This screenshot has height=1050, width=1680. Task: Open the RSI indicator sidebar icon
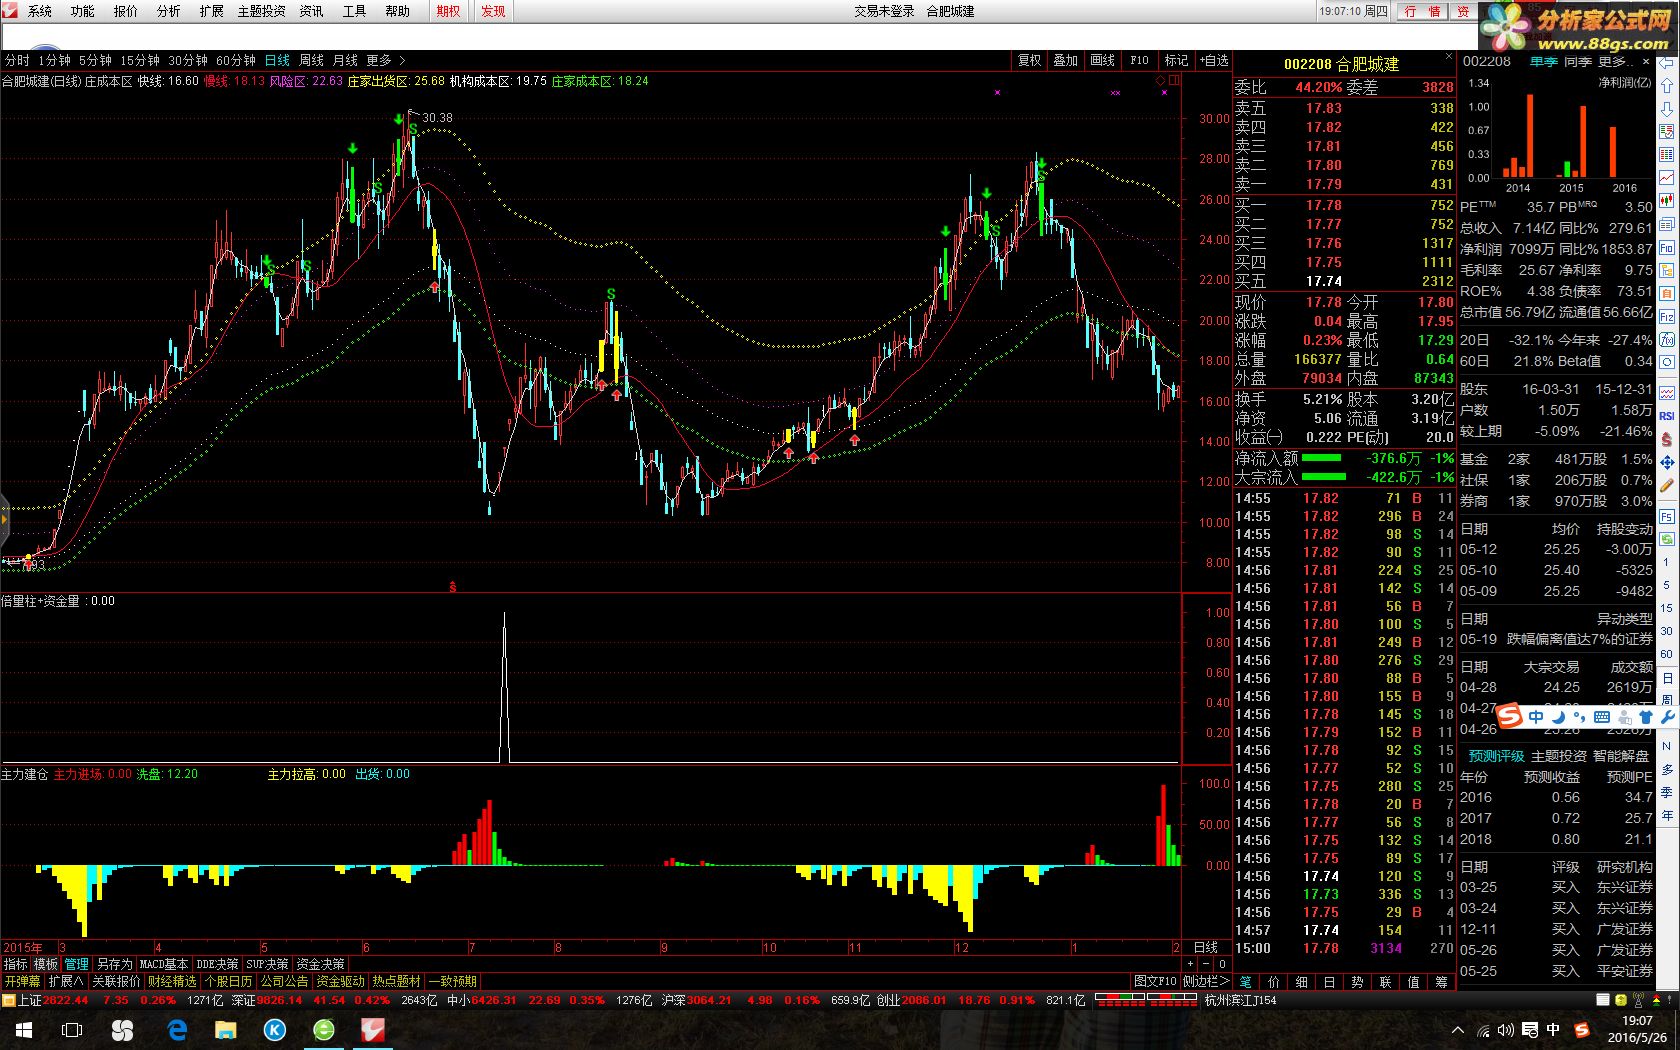1667,416
